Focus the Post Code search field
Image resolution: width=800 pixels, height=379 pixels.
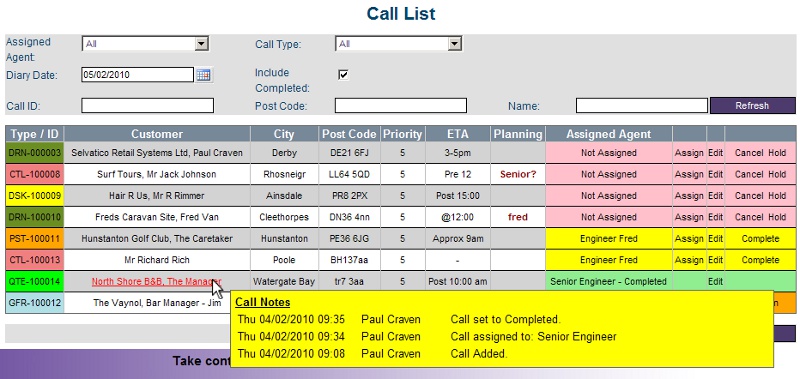point(401,106)
